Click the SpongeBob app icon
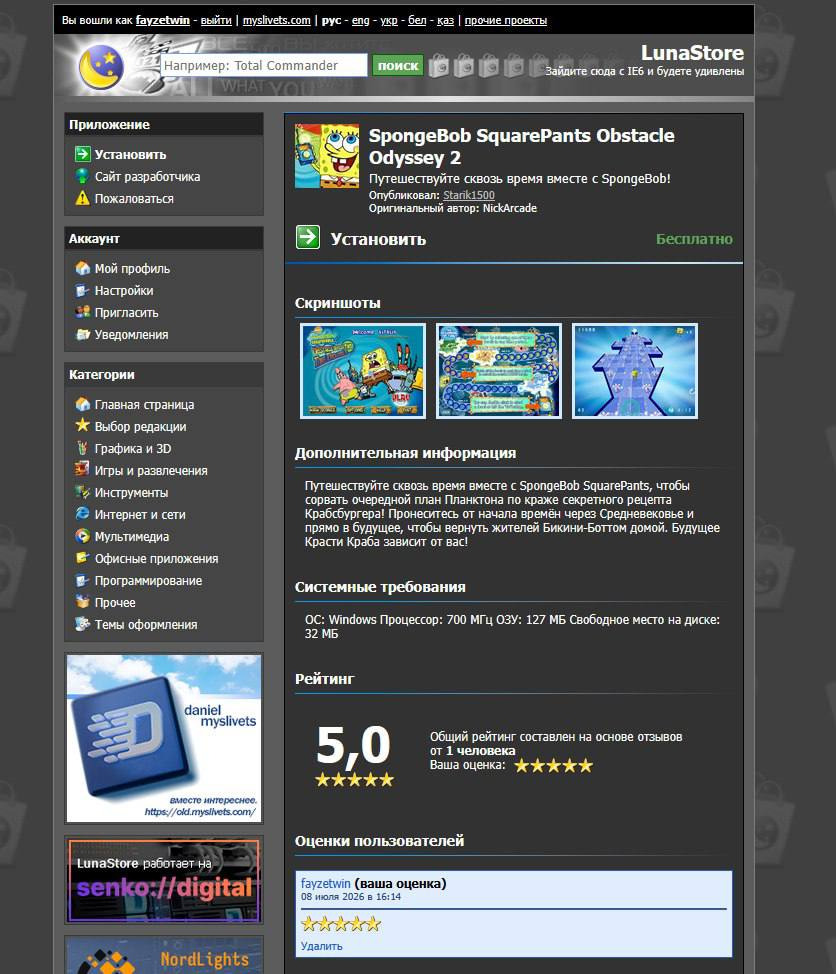The width and height of the screenshot is (836, 974). tap(327, 156)
